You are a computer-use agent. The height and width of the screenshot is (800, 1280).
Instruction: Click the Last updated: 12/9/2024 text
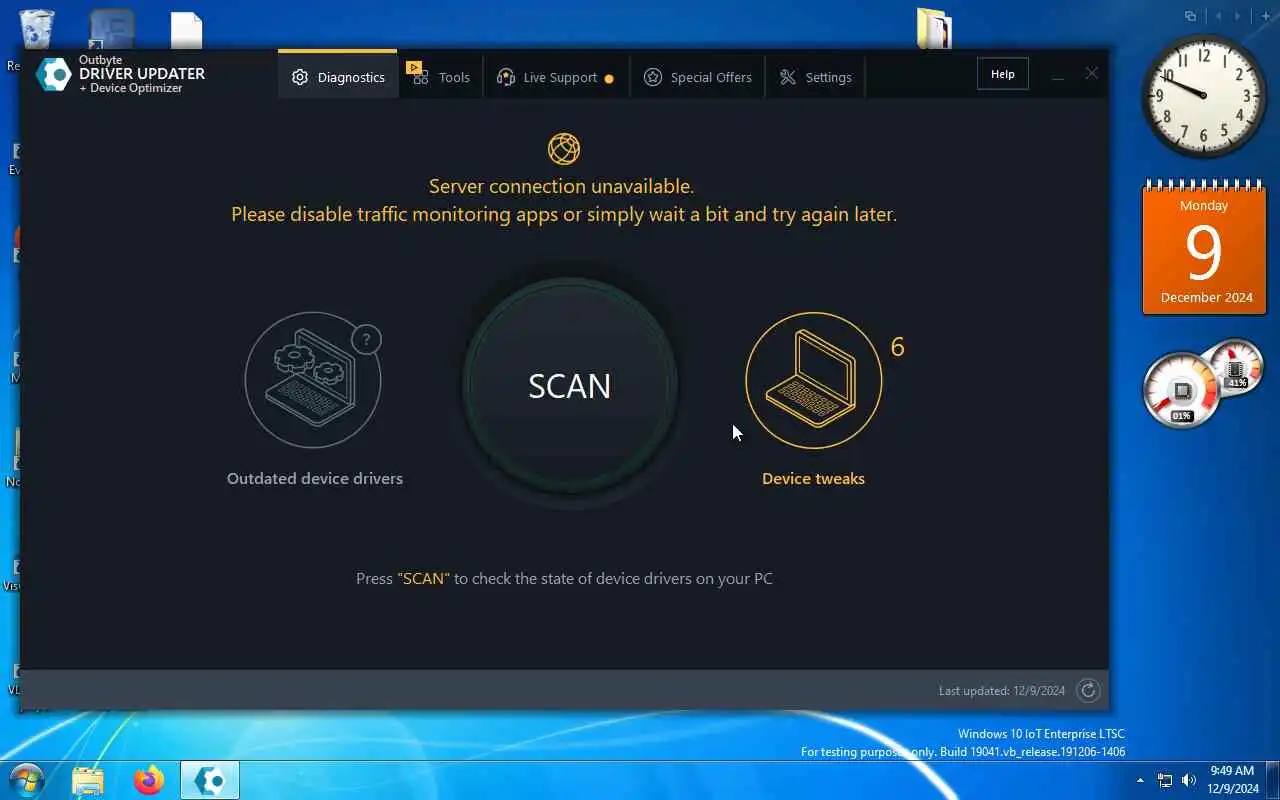pos(1003,691)
